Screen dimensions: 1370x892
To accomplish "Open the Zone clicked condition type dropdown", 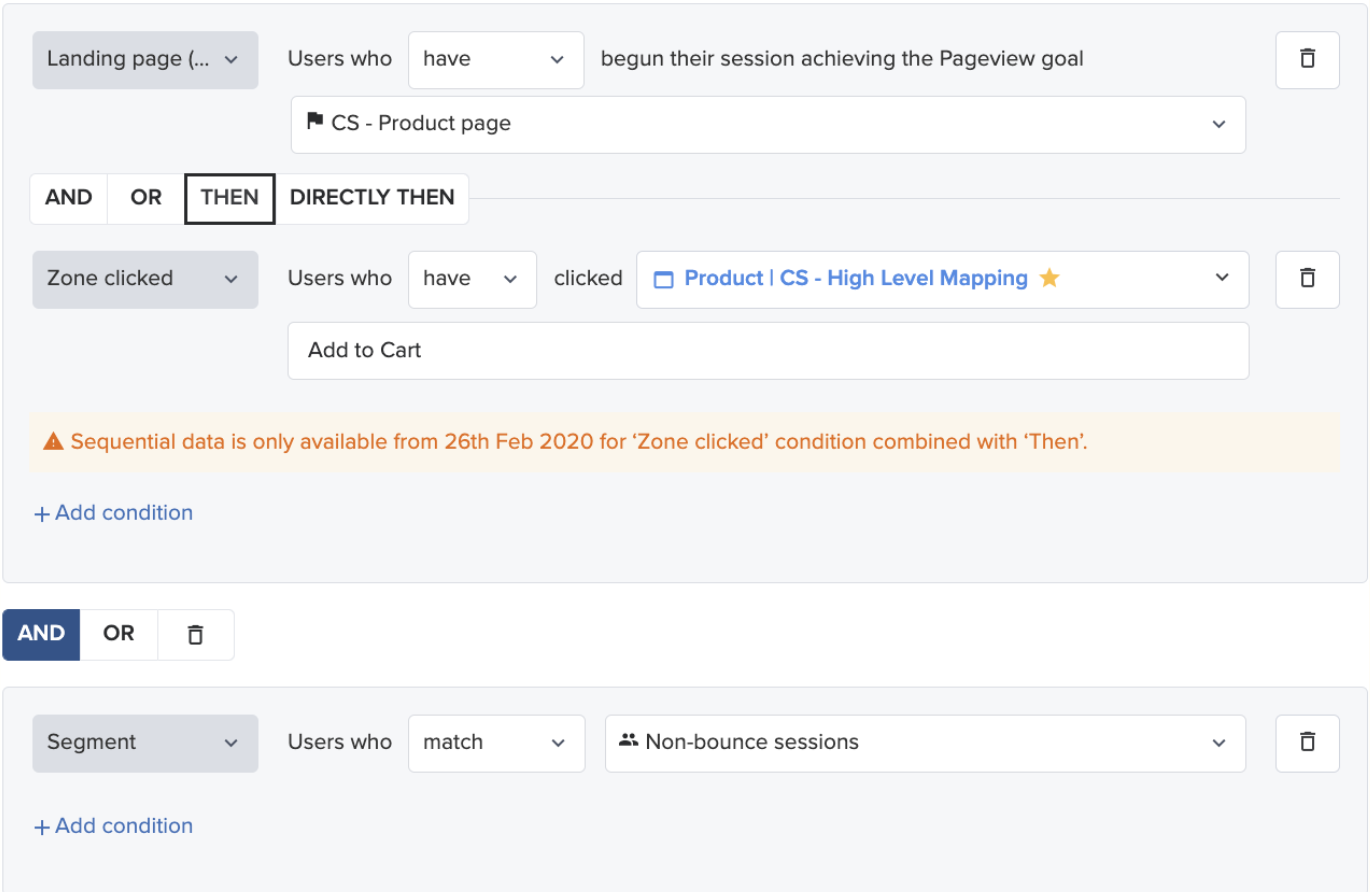I will click(x=145, y=278).
